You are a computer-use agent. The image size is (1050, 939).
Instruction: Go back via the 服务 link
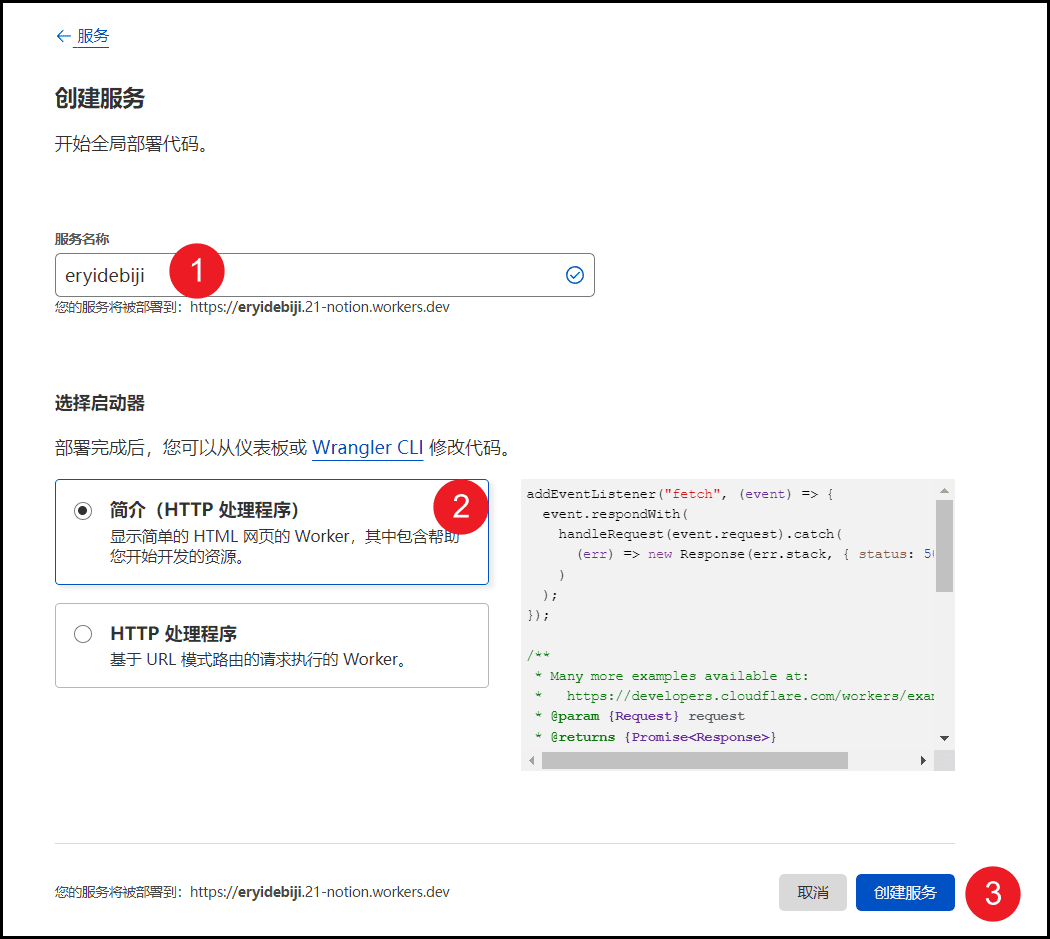[92, 35]
